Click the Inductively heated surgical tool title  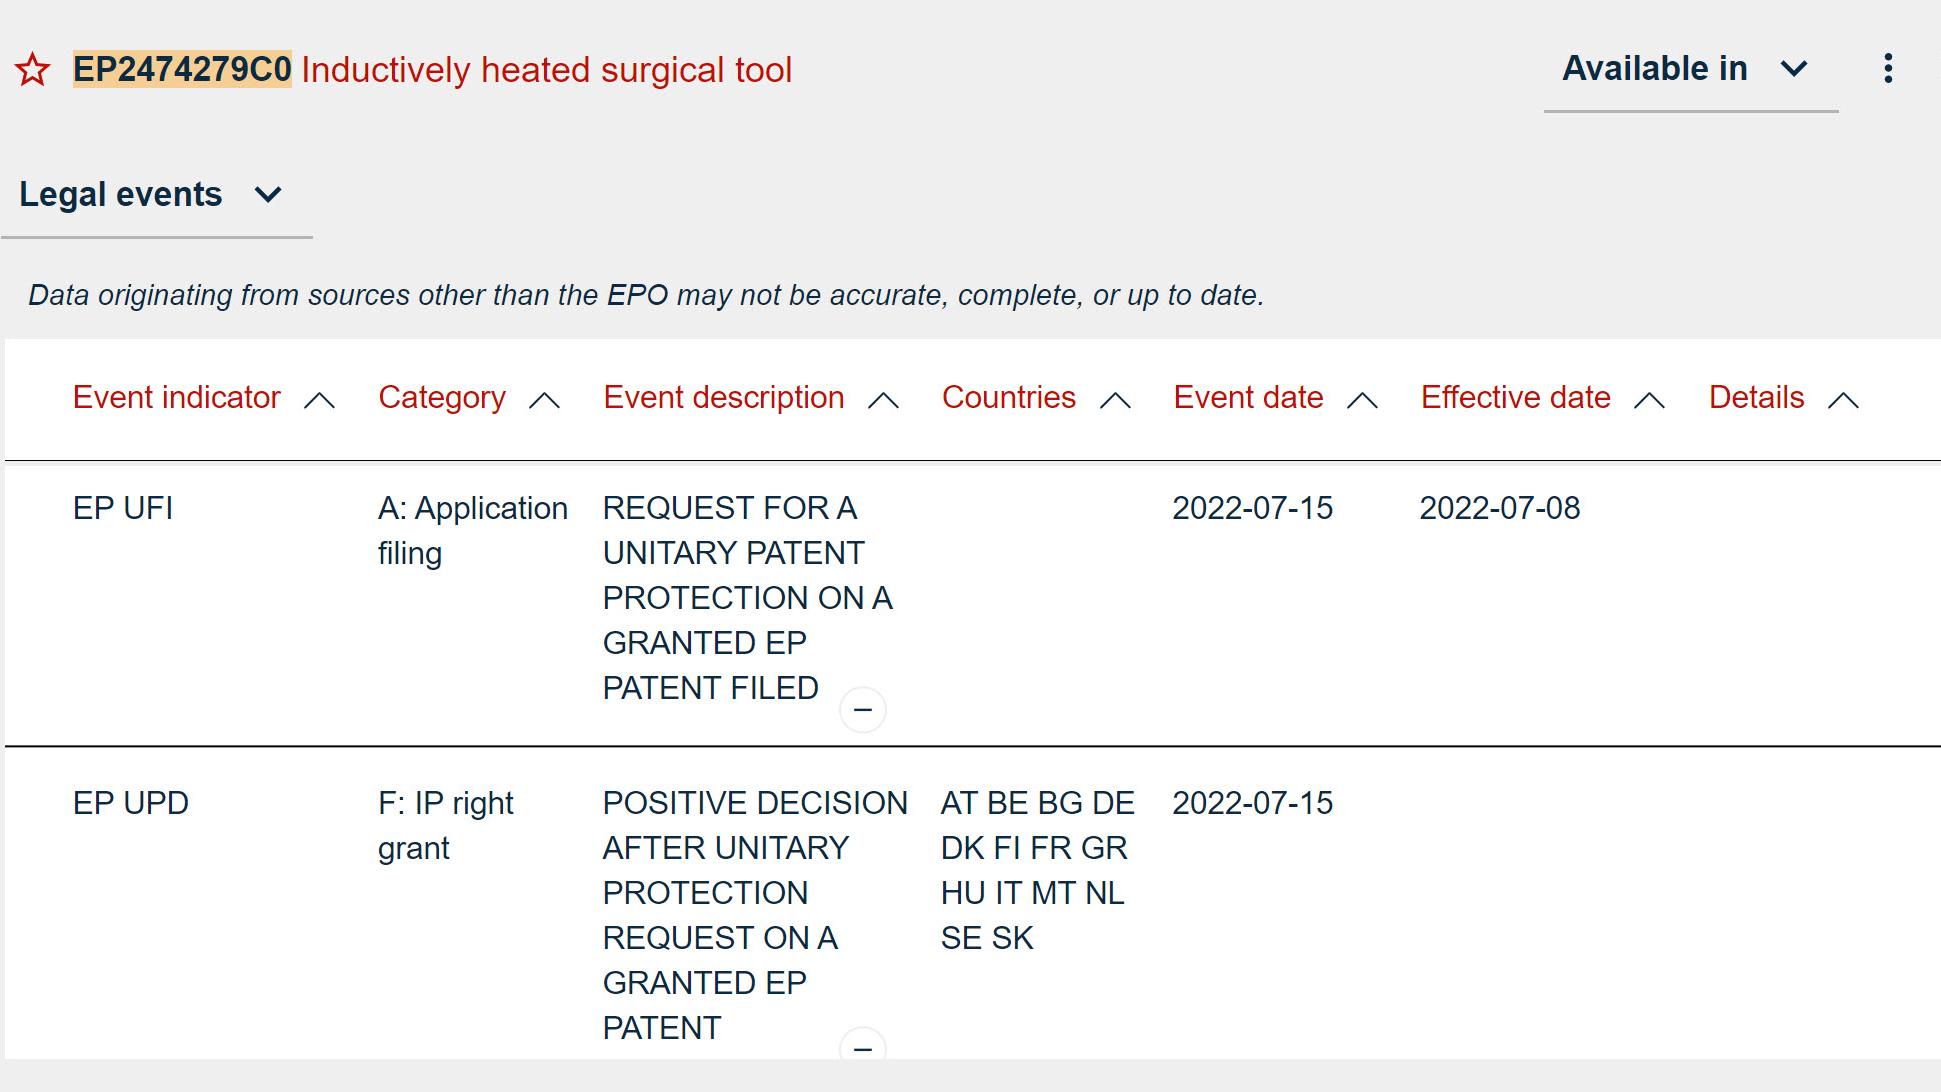(546, 70)
